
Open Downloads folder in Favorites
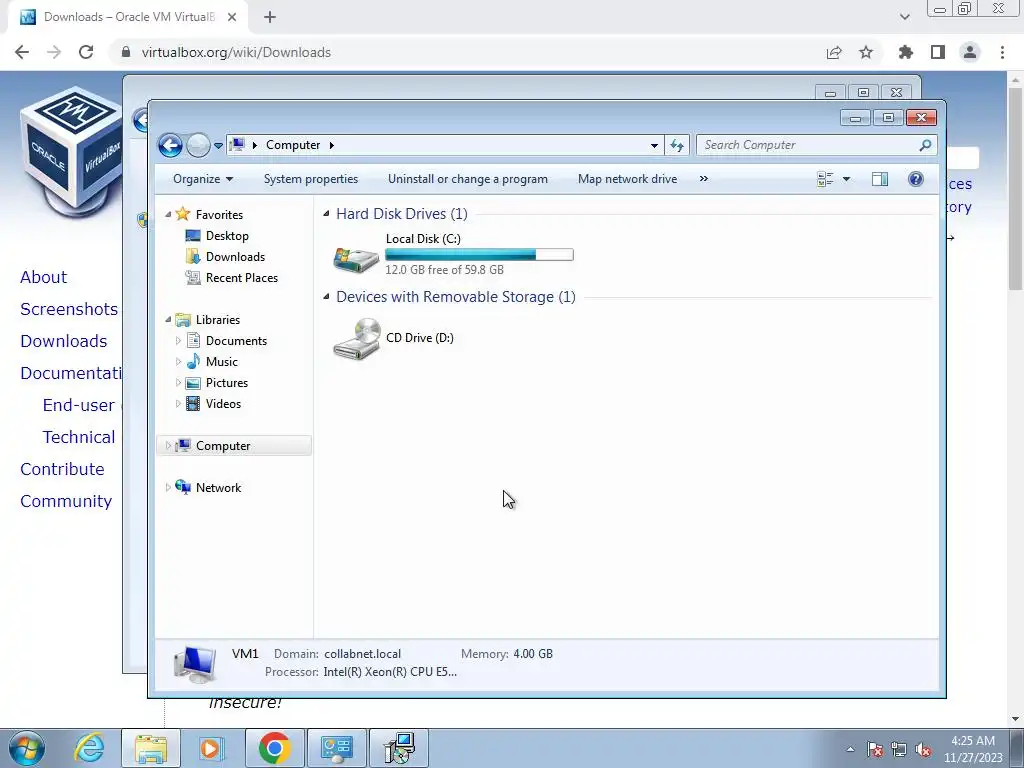coord(235,257)
